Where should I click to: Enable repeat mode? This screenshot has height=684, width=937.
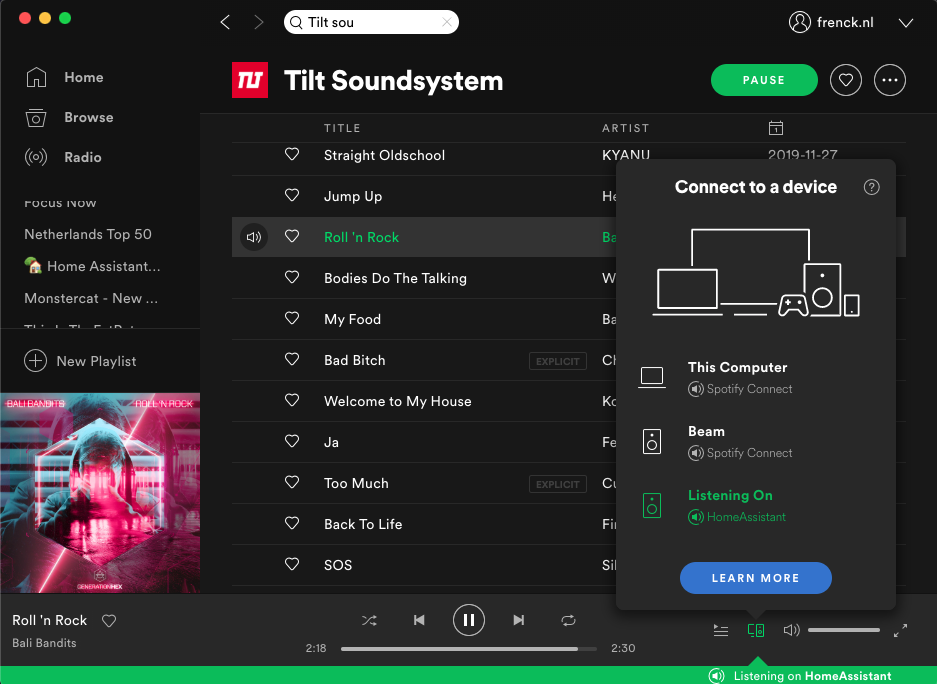click(569, 620)
